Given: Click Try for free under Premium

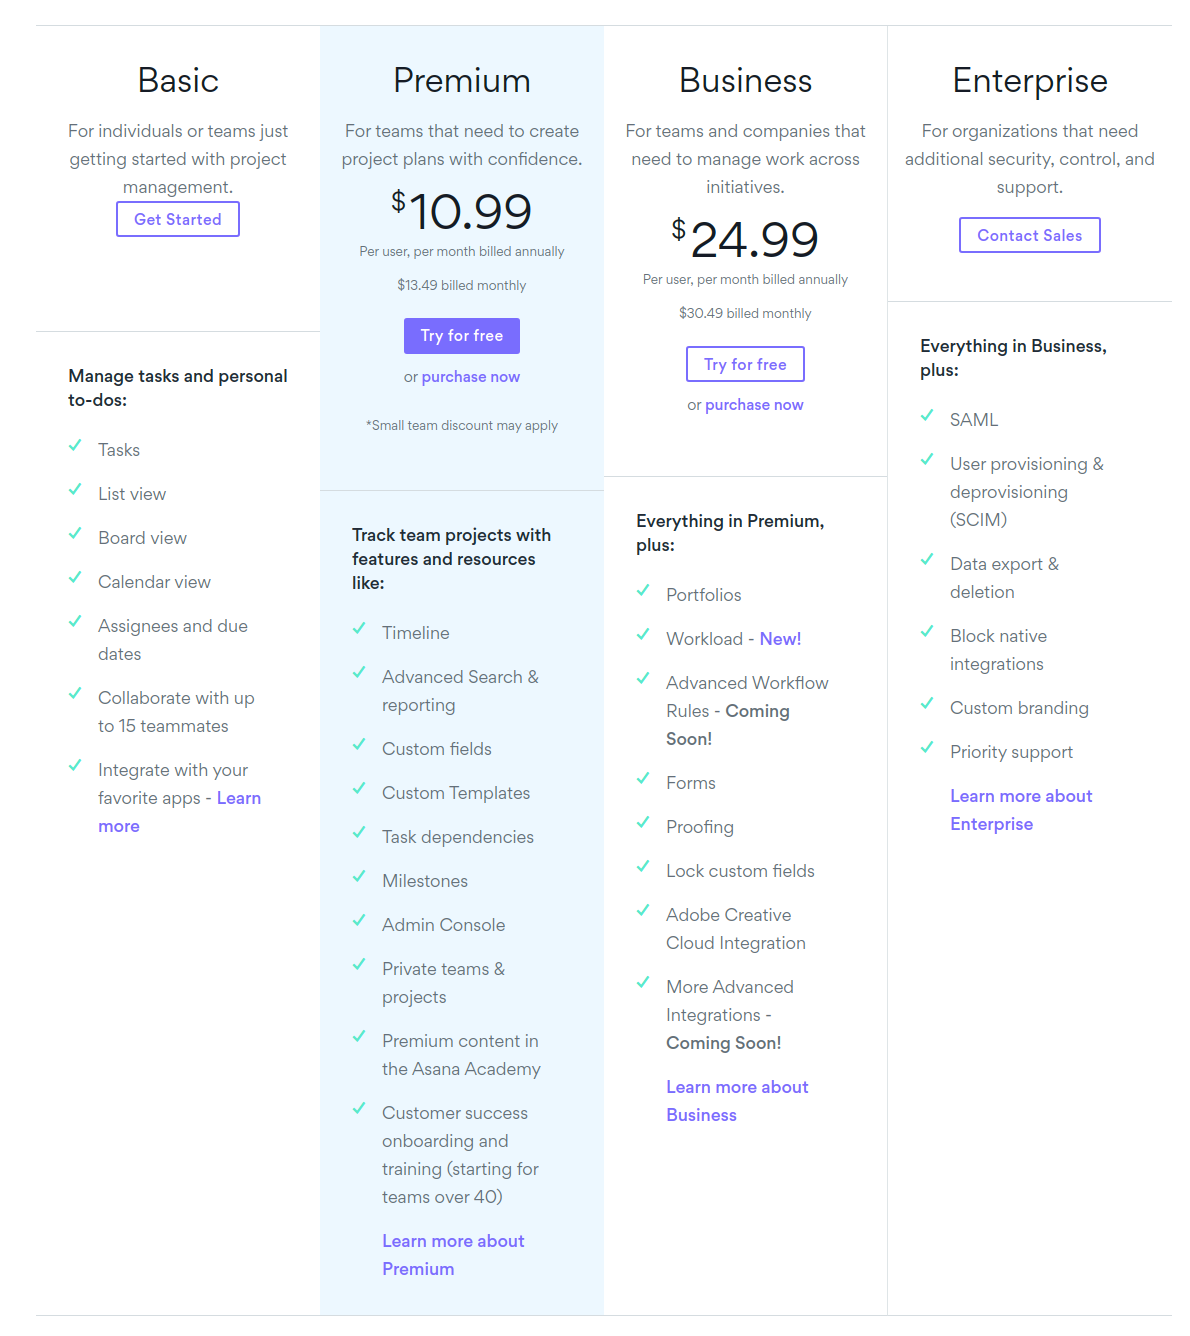Looking at the screenshot, I should pyautogui.click(x=461, y=336).
